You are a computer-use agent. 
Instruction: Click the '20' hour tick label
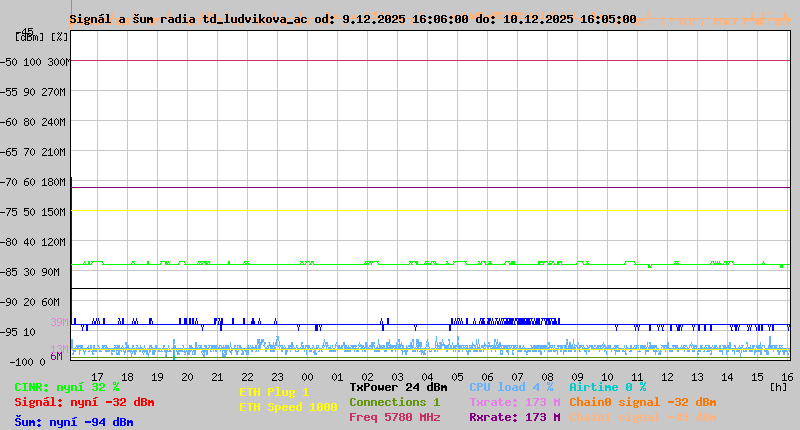point(187,377)
